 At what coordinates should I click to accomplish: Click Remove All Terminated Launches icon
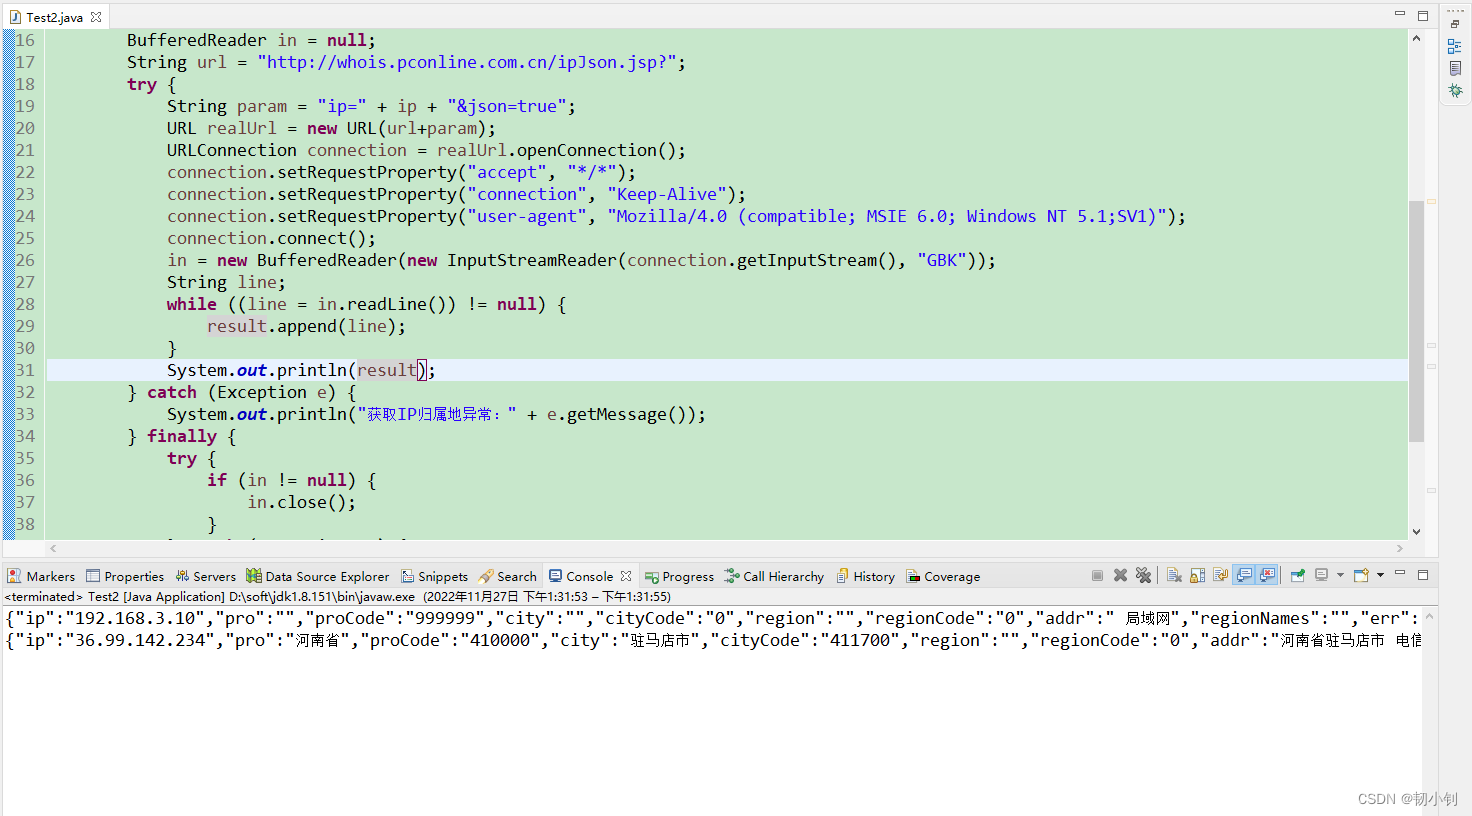tap(1143, 575)
